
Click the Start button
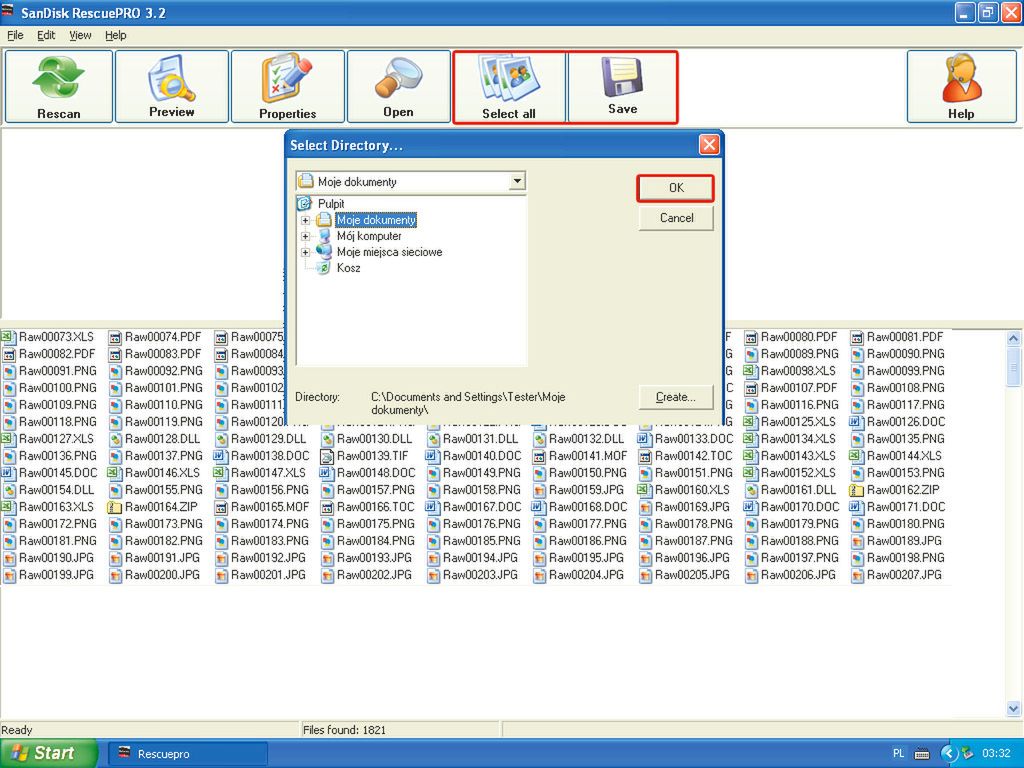[48, 753]
